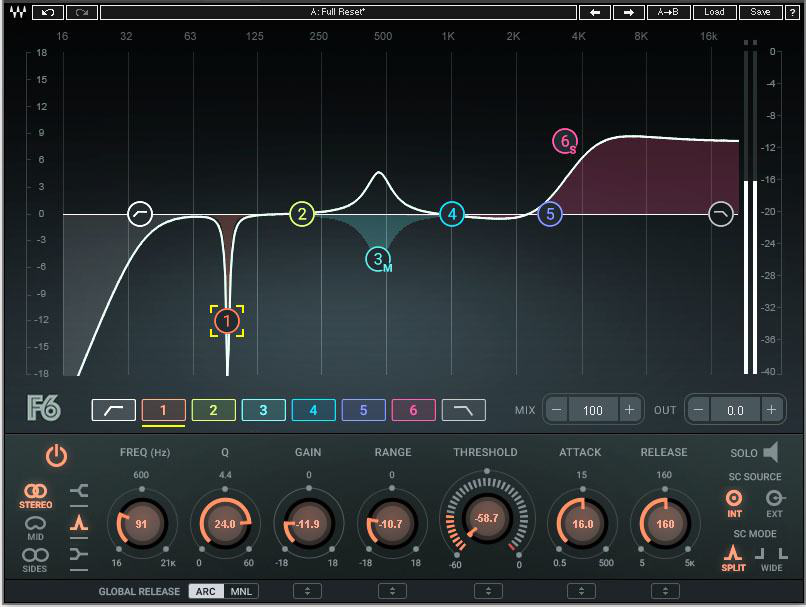
Task: Select band 5 tab
Action: 363,410
